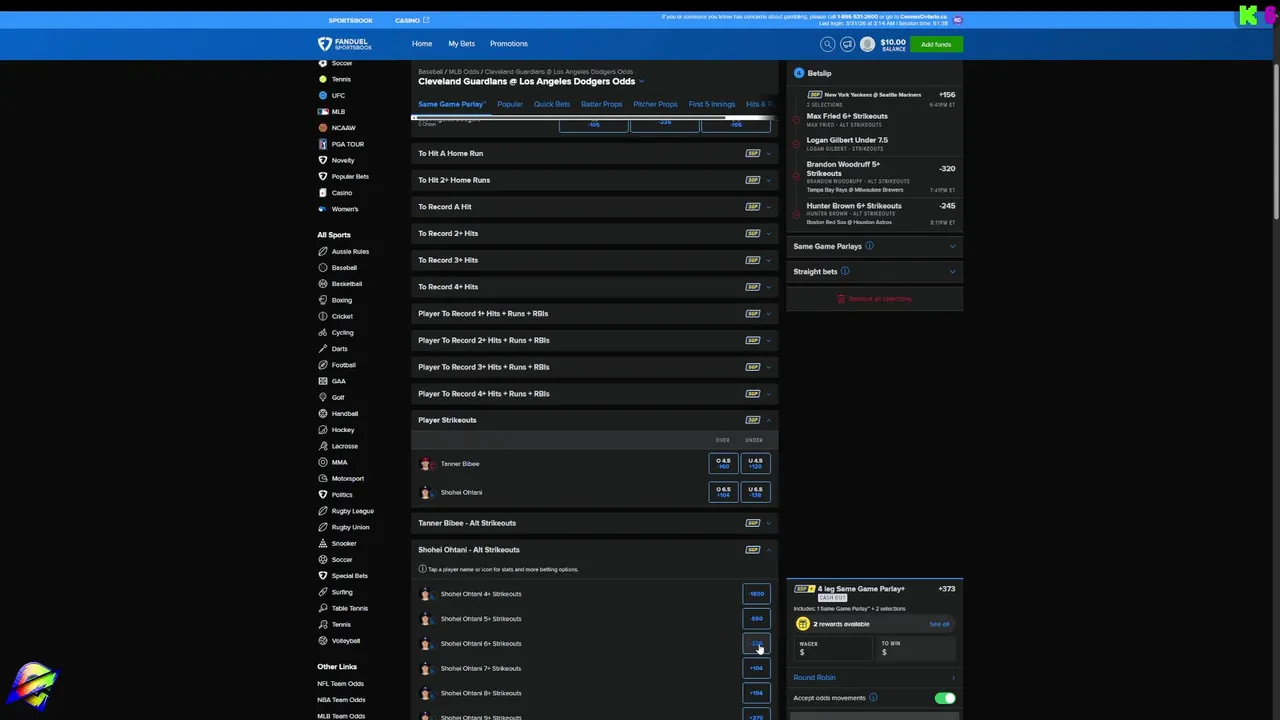This screenshot has height=720, width=1280.
Task: Toggle Accept odds movements switch
Action: point(944,698)
